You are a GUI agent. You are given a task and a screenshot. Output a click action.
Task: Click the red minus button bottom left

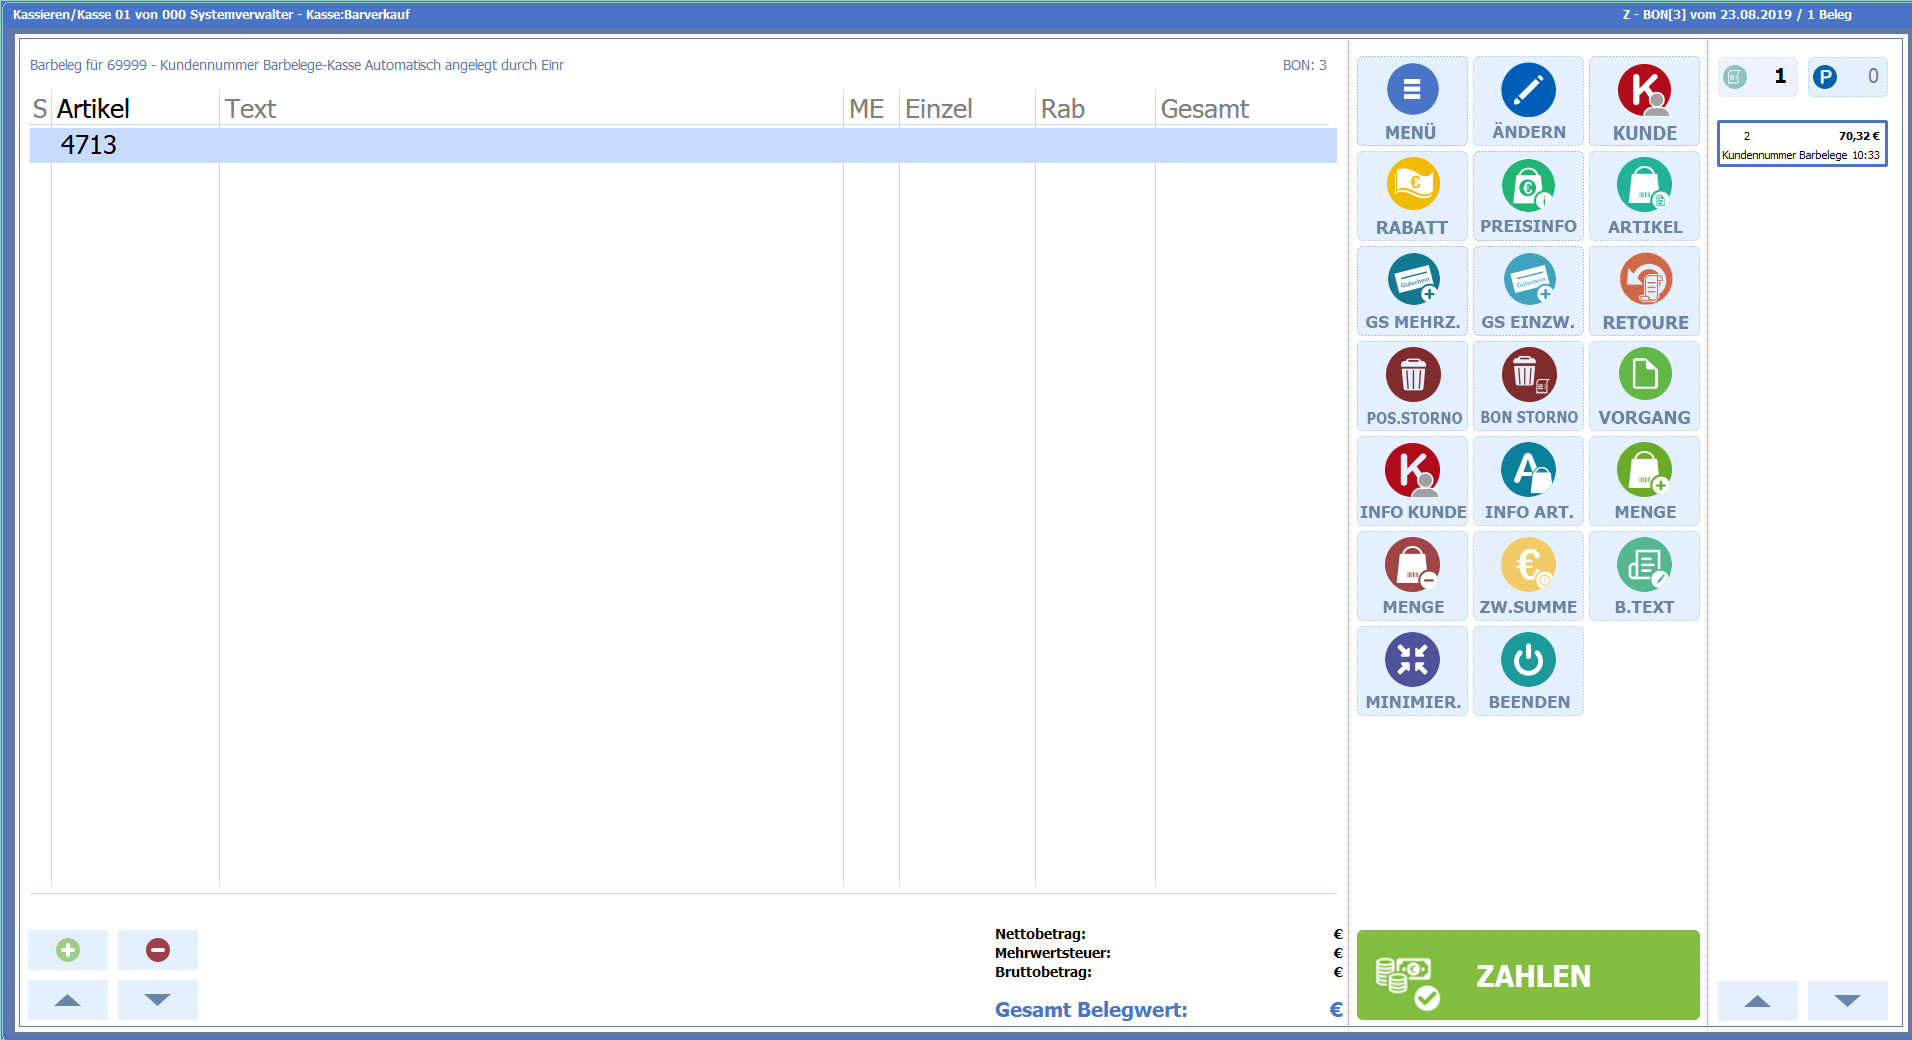tap(158, 950)
